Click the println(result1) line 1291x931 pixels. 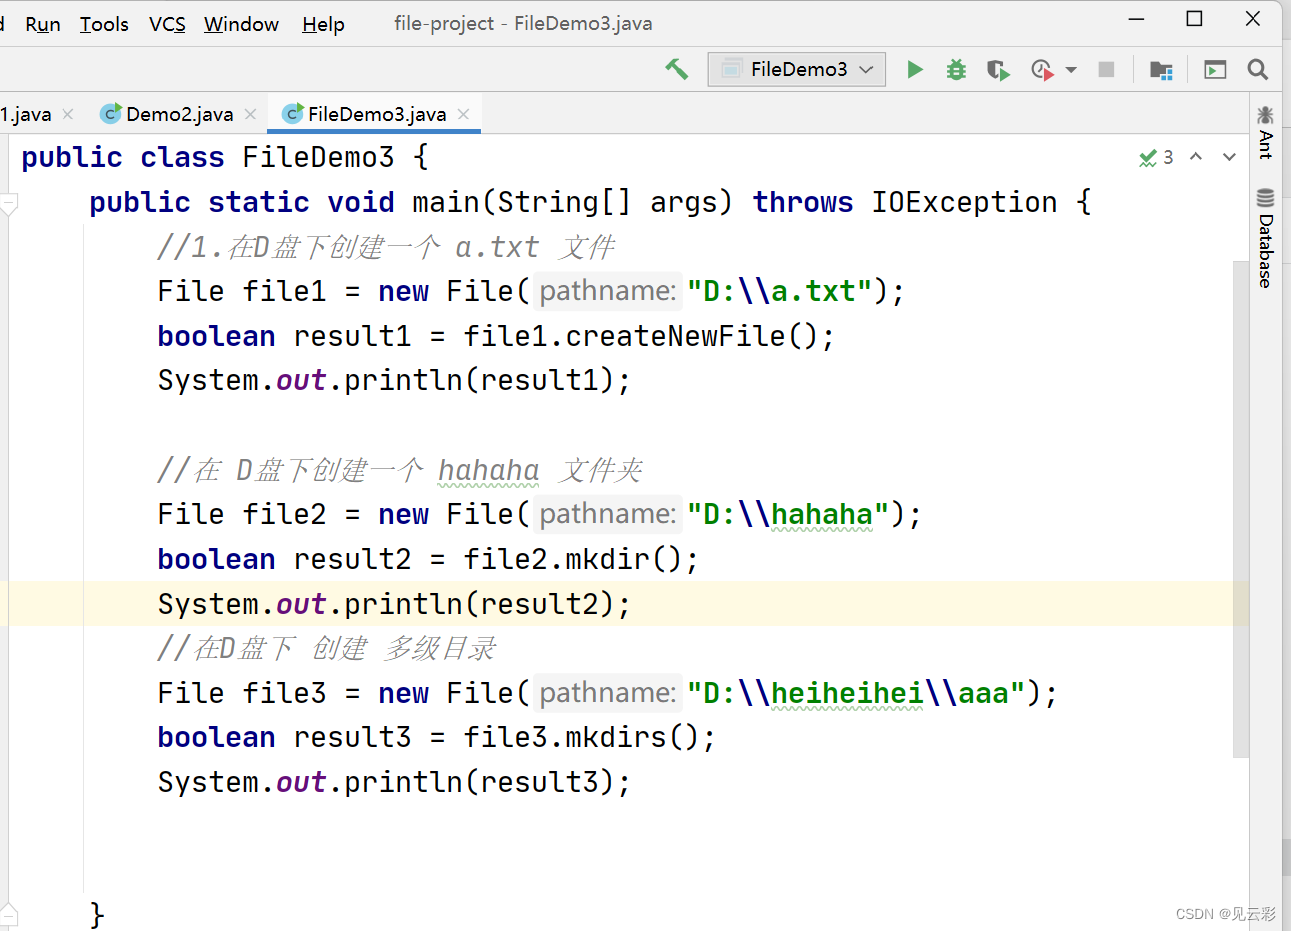[x=394, y=380]
